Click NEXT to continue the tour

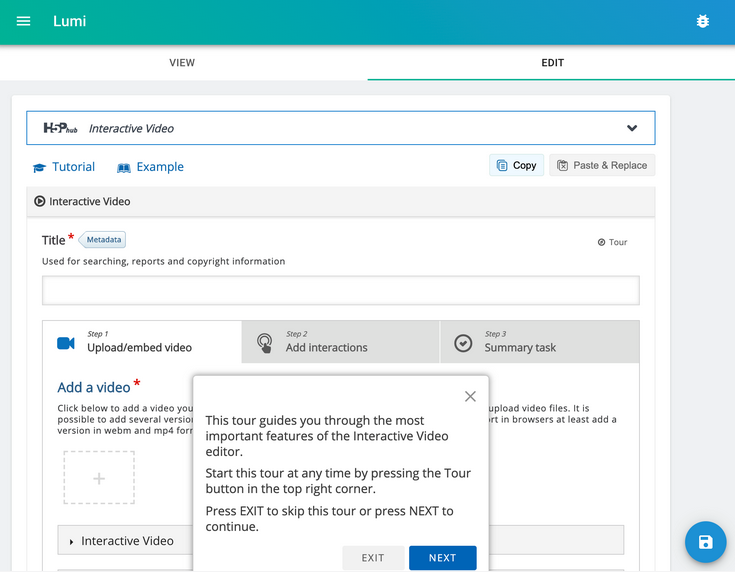[x=442, y=558]
